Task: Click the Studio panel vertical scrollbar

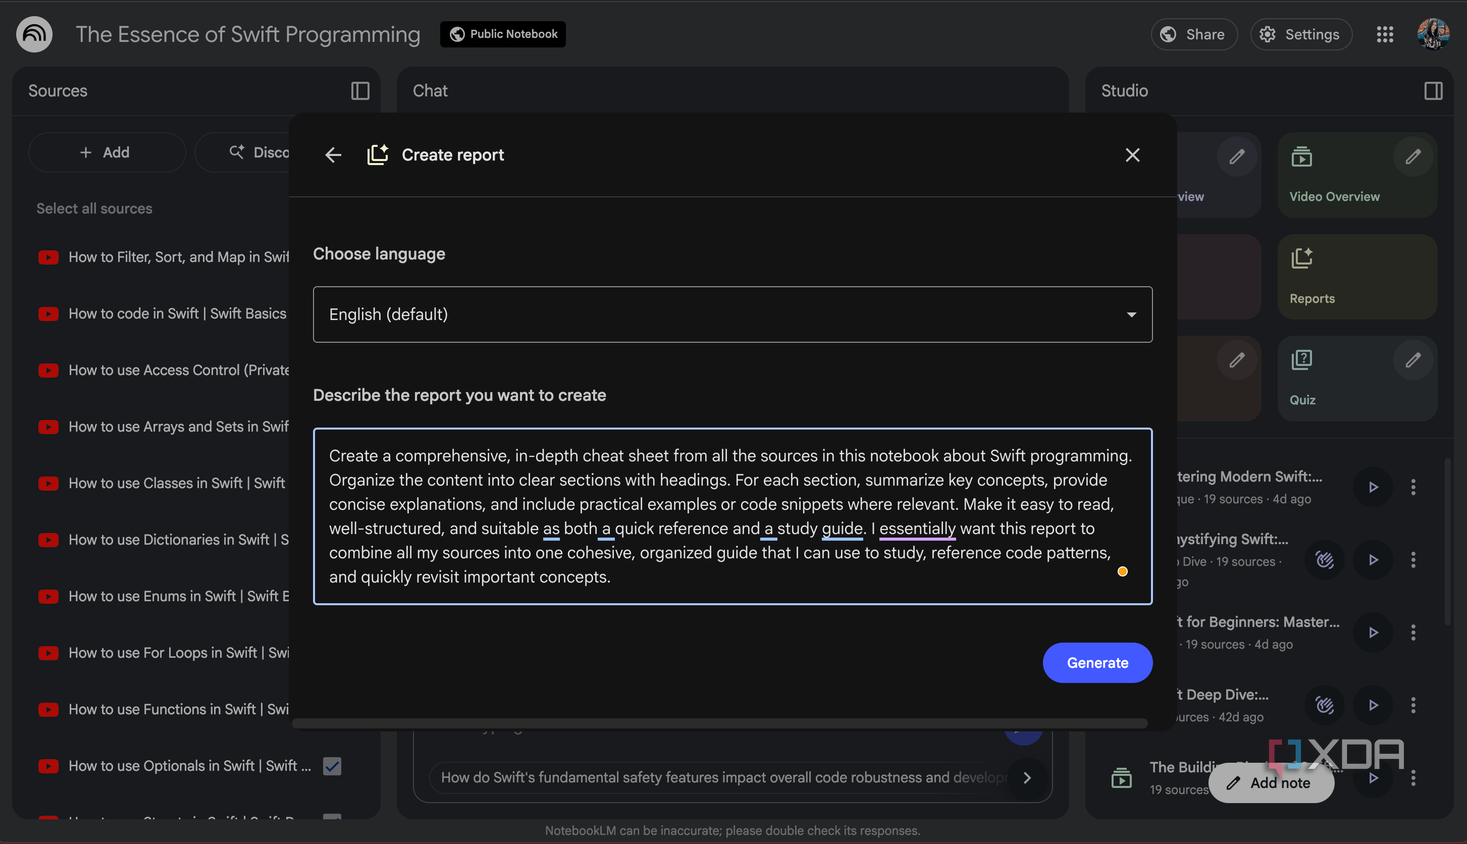Action: click(x=1447, y=540)
